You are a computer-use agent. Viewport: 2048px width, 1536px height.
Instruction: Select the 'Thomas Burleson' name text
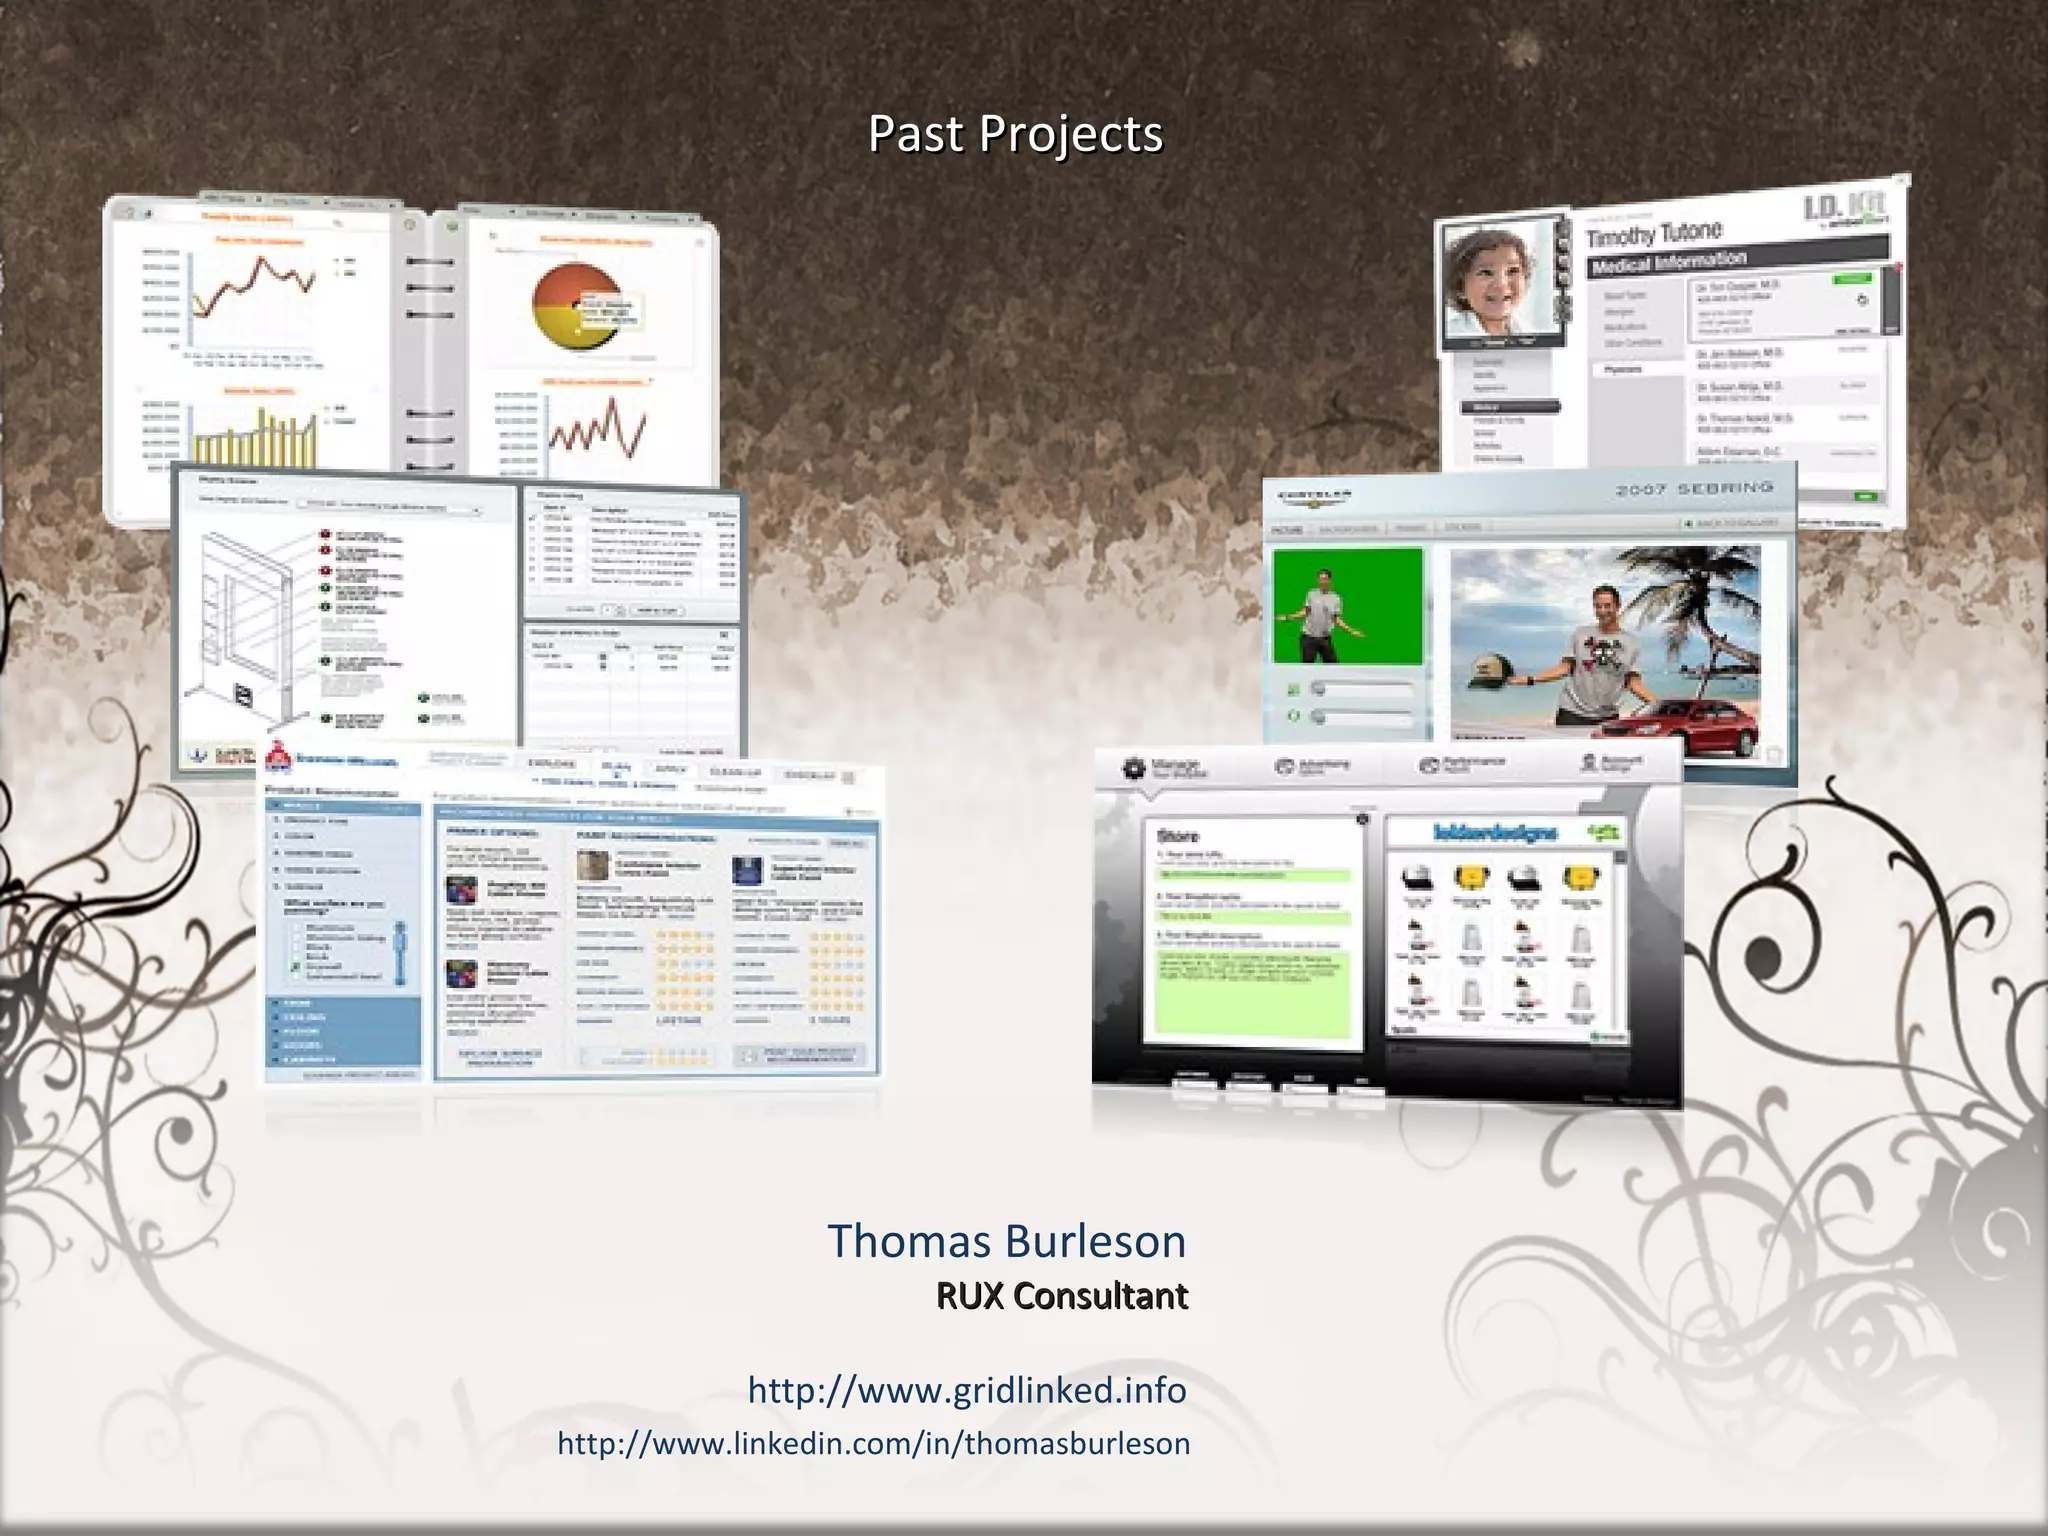pyautogui.click(x=1006, y=1241)
